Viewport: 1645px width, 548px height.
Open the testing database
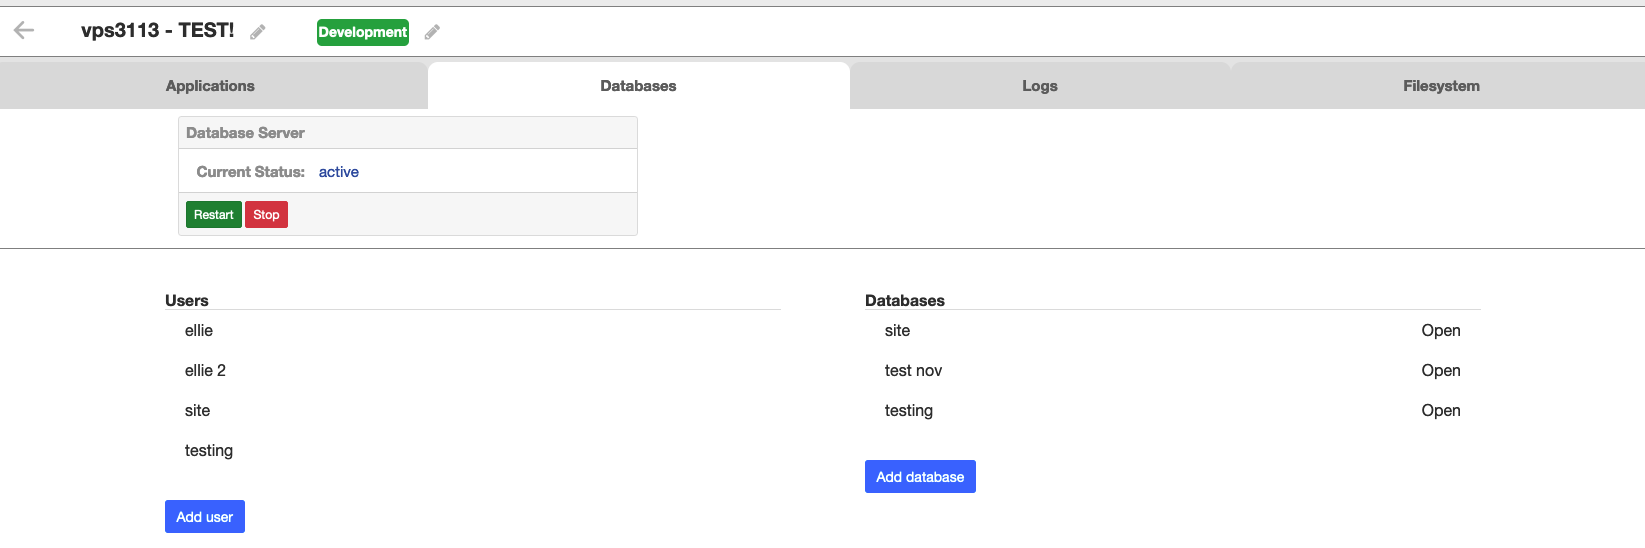1441,410
